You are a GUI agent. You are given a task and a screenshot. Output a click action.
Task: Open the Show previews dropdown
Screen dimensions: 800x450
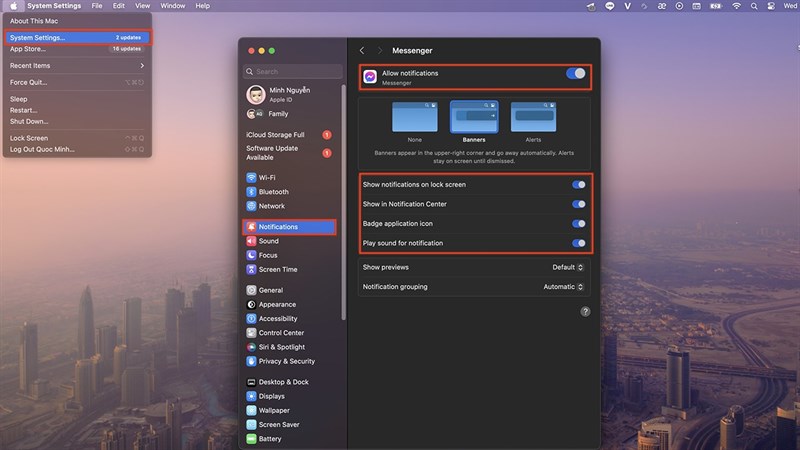click(x=568, y=267)
